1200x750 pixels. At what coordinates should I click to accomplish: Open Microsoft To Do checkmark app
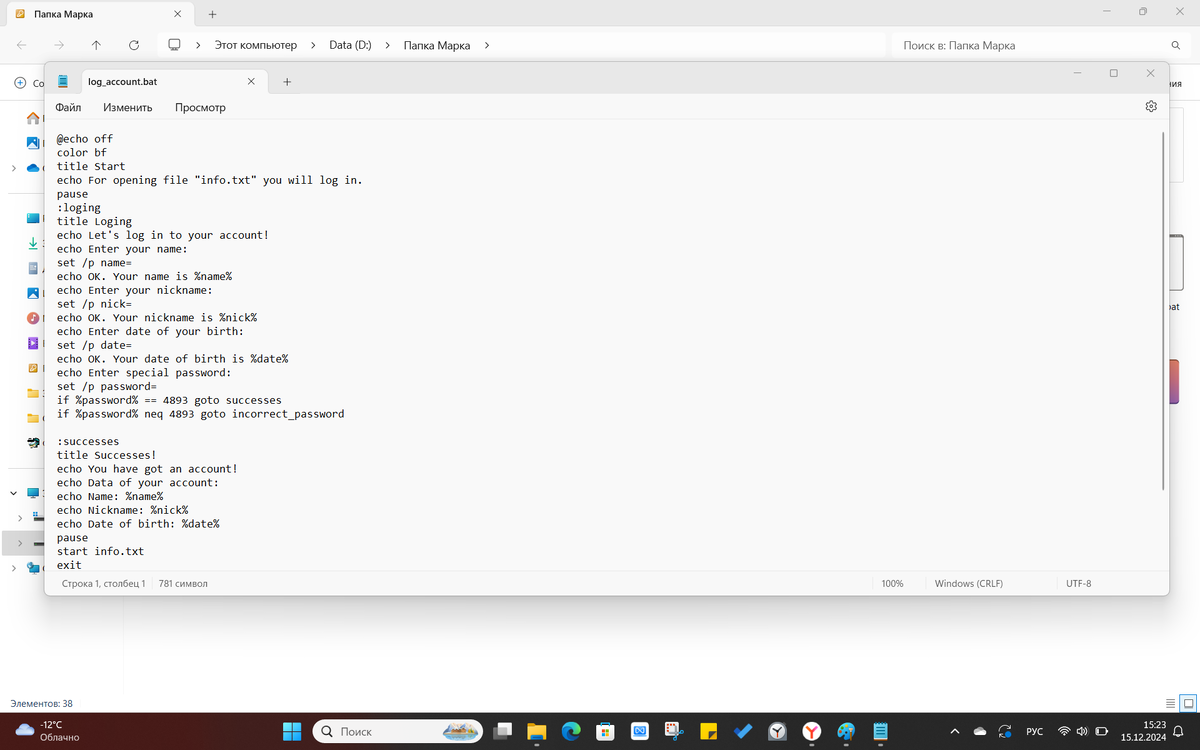[x=743, y=731]
